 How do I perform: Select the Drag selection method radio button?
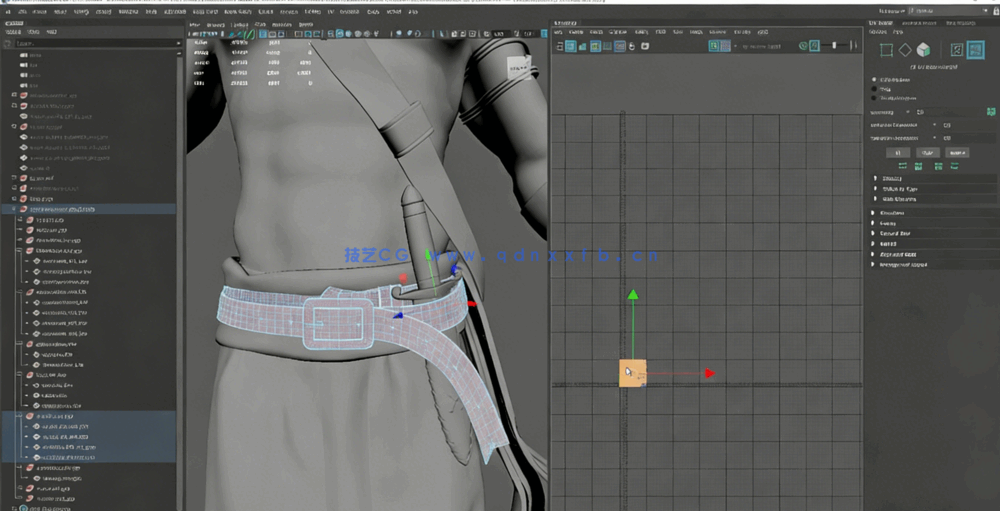[876, 89]
